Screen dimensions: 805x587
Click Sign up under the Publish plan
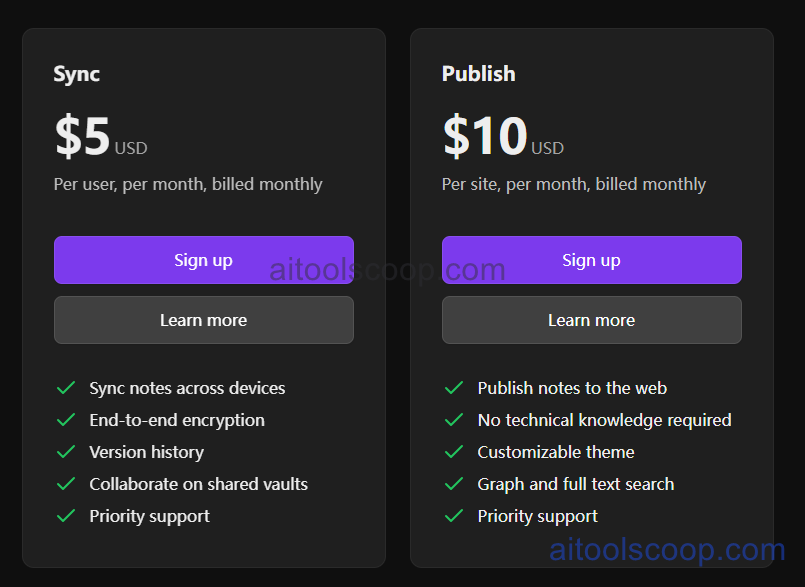591,259
